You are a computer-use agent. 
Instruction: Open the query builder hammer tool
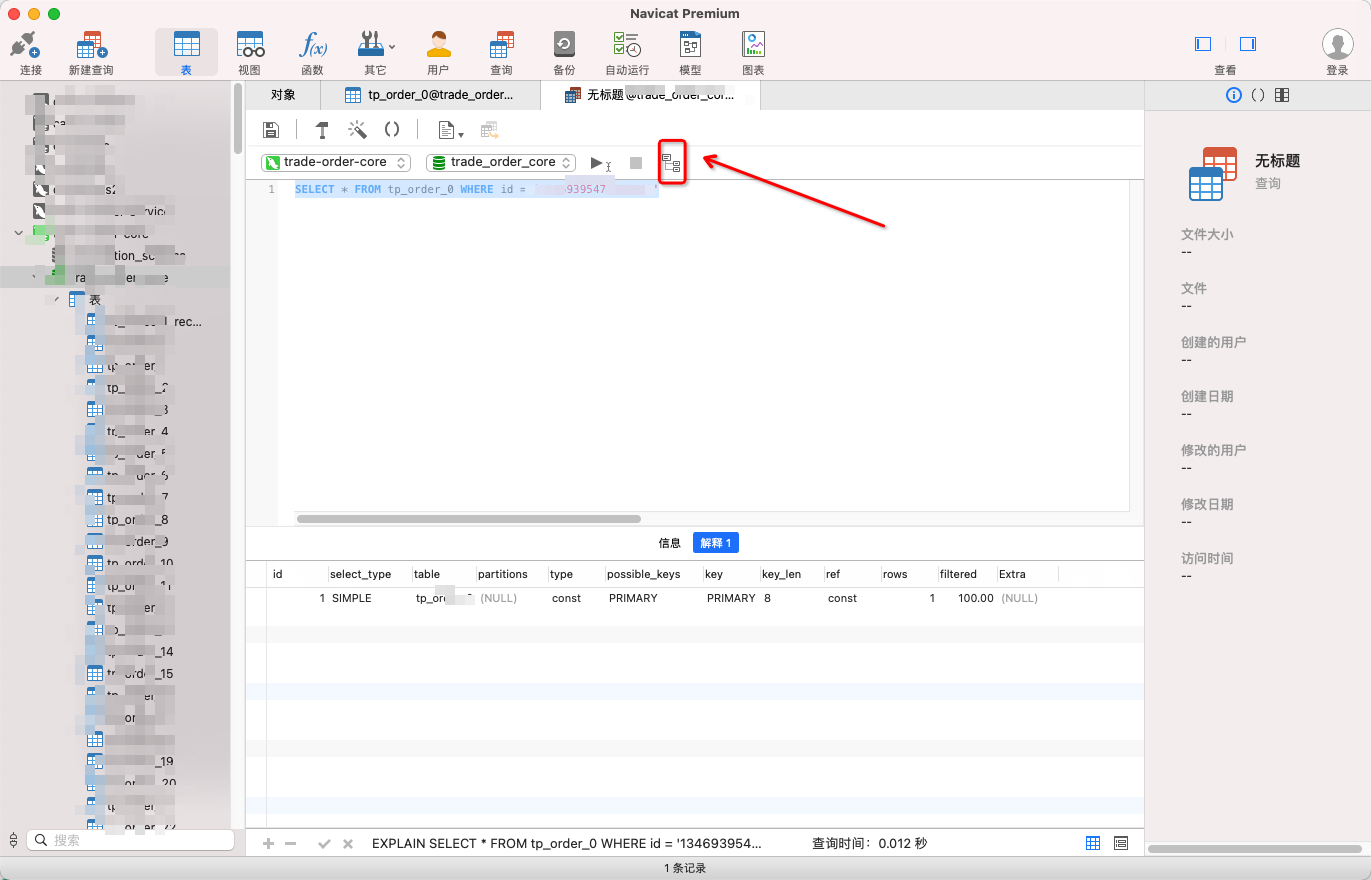322,130
